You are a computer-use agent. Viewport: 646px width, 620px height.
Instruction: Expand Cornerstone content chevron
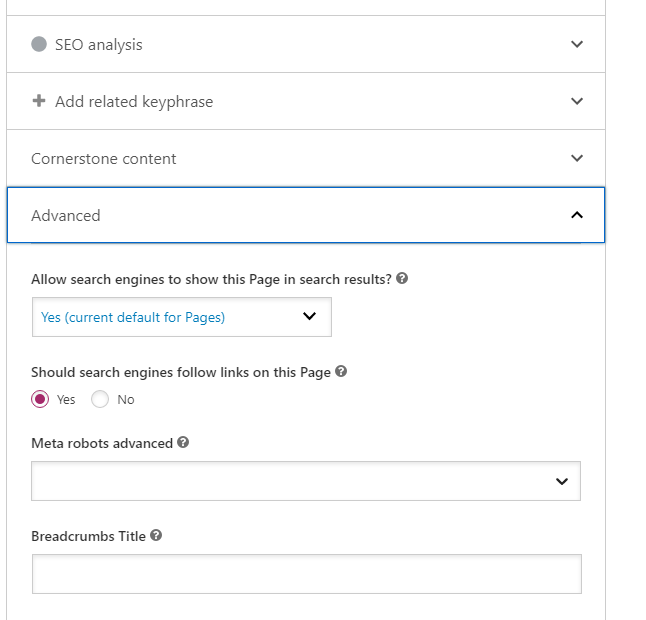[577, 158]
